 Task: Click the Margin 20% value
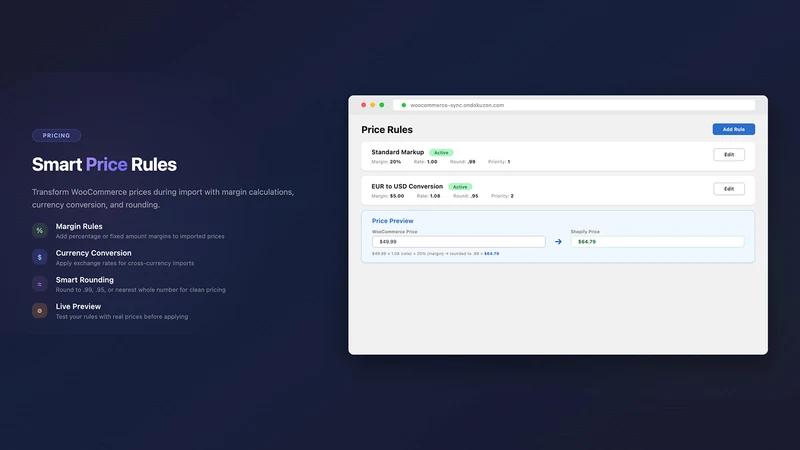point(395,162)
